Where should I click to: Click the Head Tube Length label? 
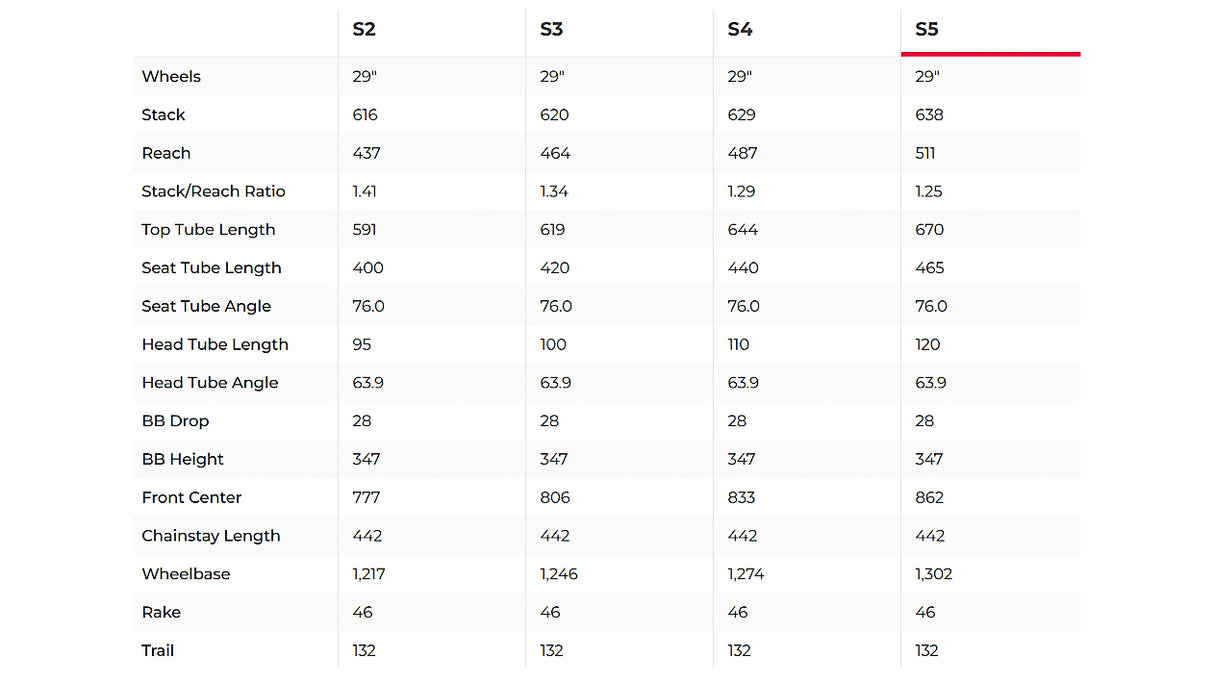click(x=215, y=345)
